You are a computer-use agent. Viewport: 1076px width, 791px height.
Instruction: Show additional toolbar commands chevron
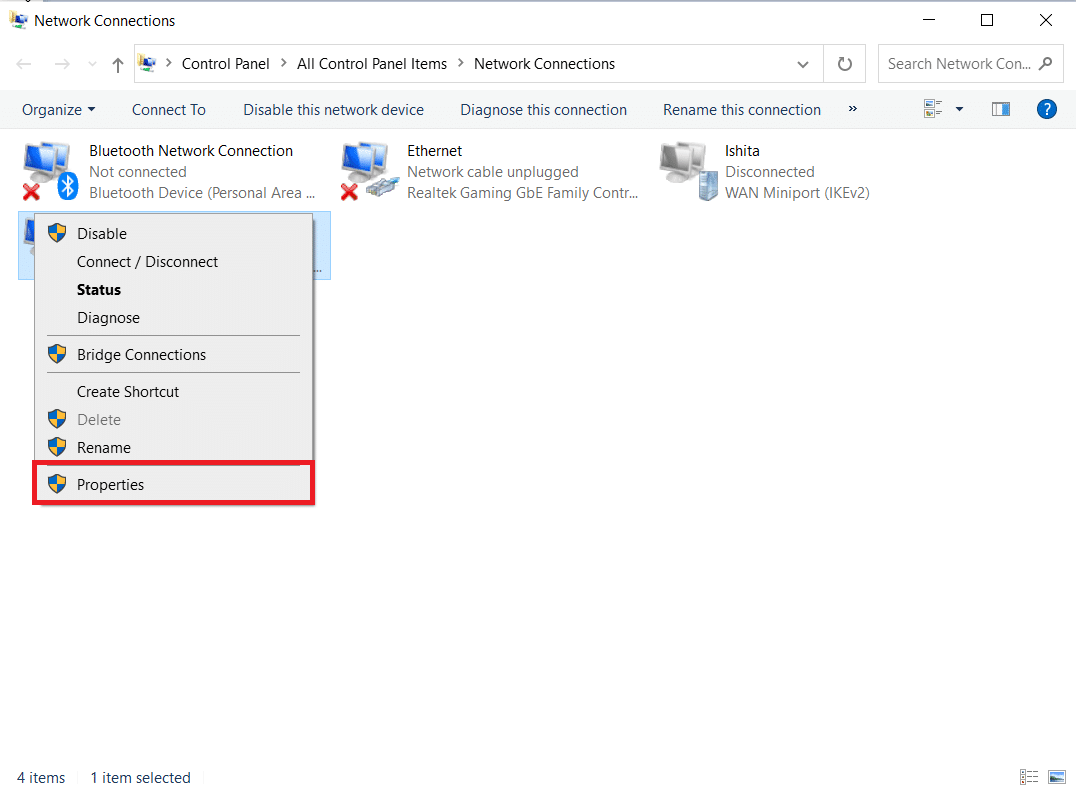(x=852, y=108)
